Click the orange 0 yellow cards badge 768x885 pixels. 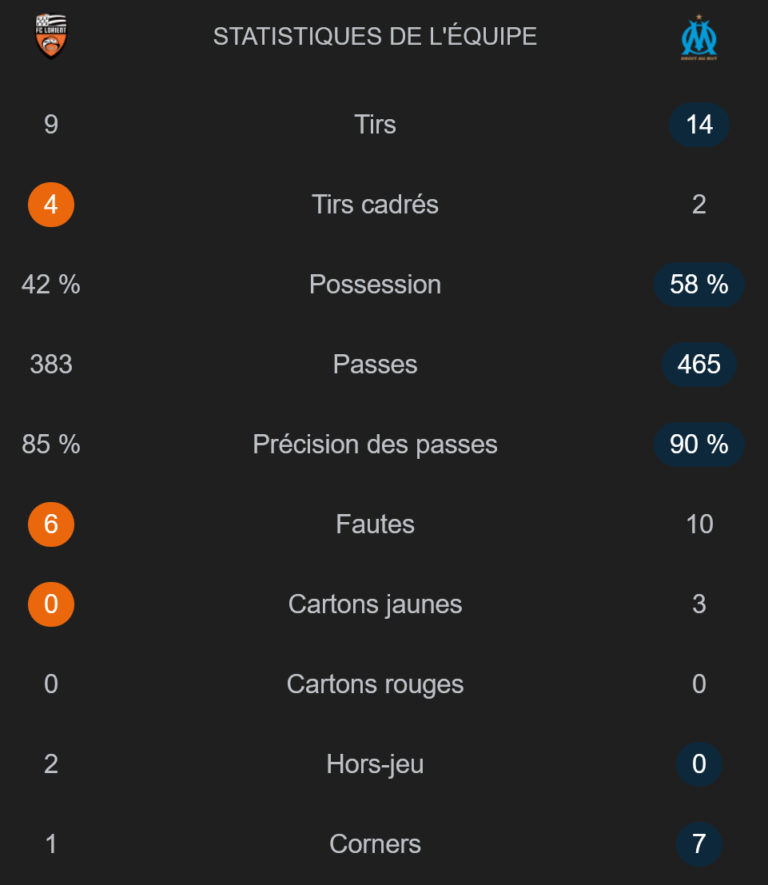coord(51,604)
